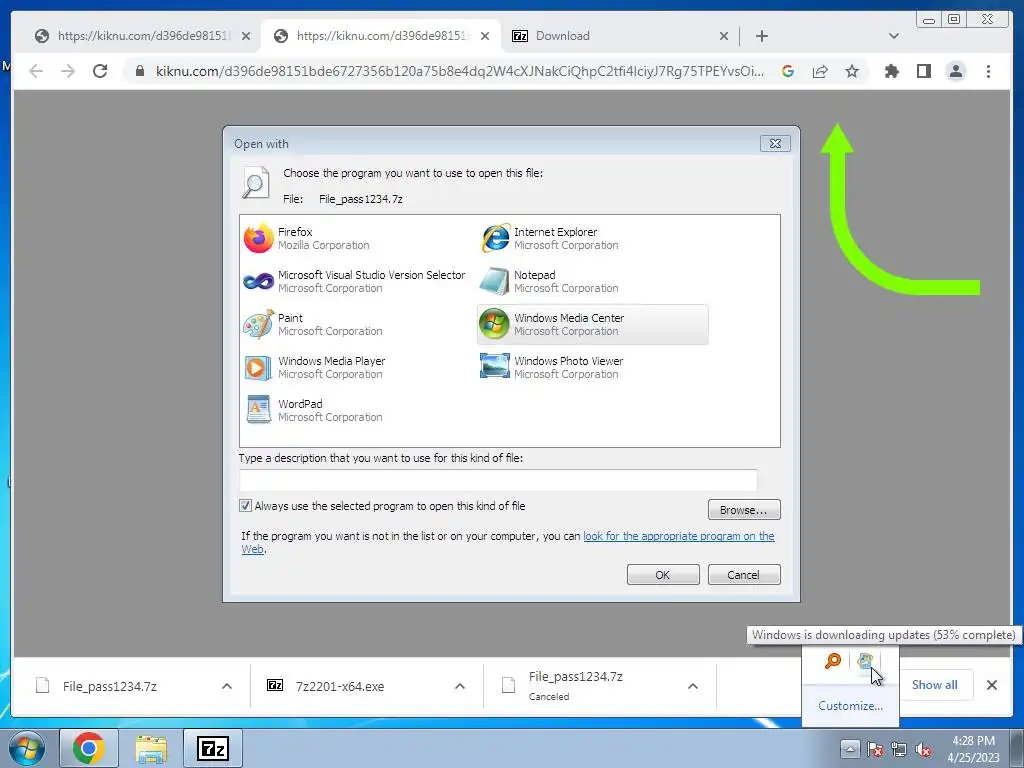Open Chrome three-dot menu

point(988,71)
